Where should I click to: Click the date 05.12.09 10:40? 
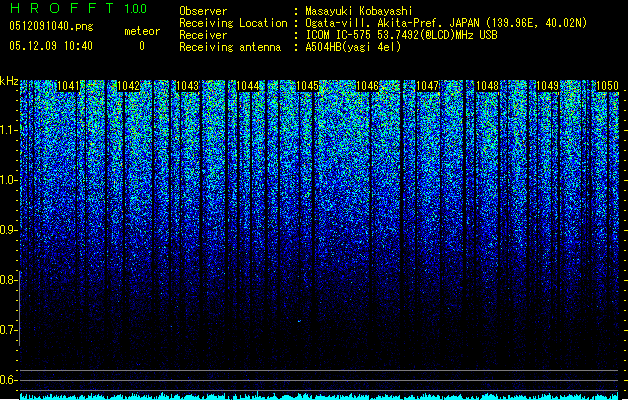point(51,46)
